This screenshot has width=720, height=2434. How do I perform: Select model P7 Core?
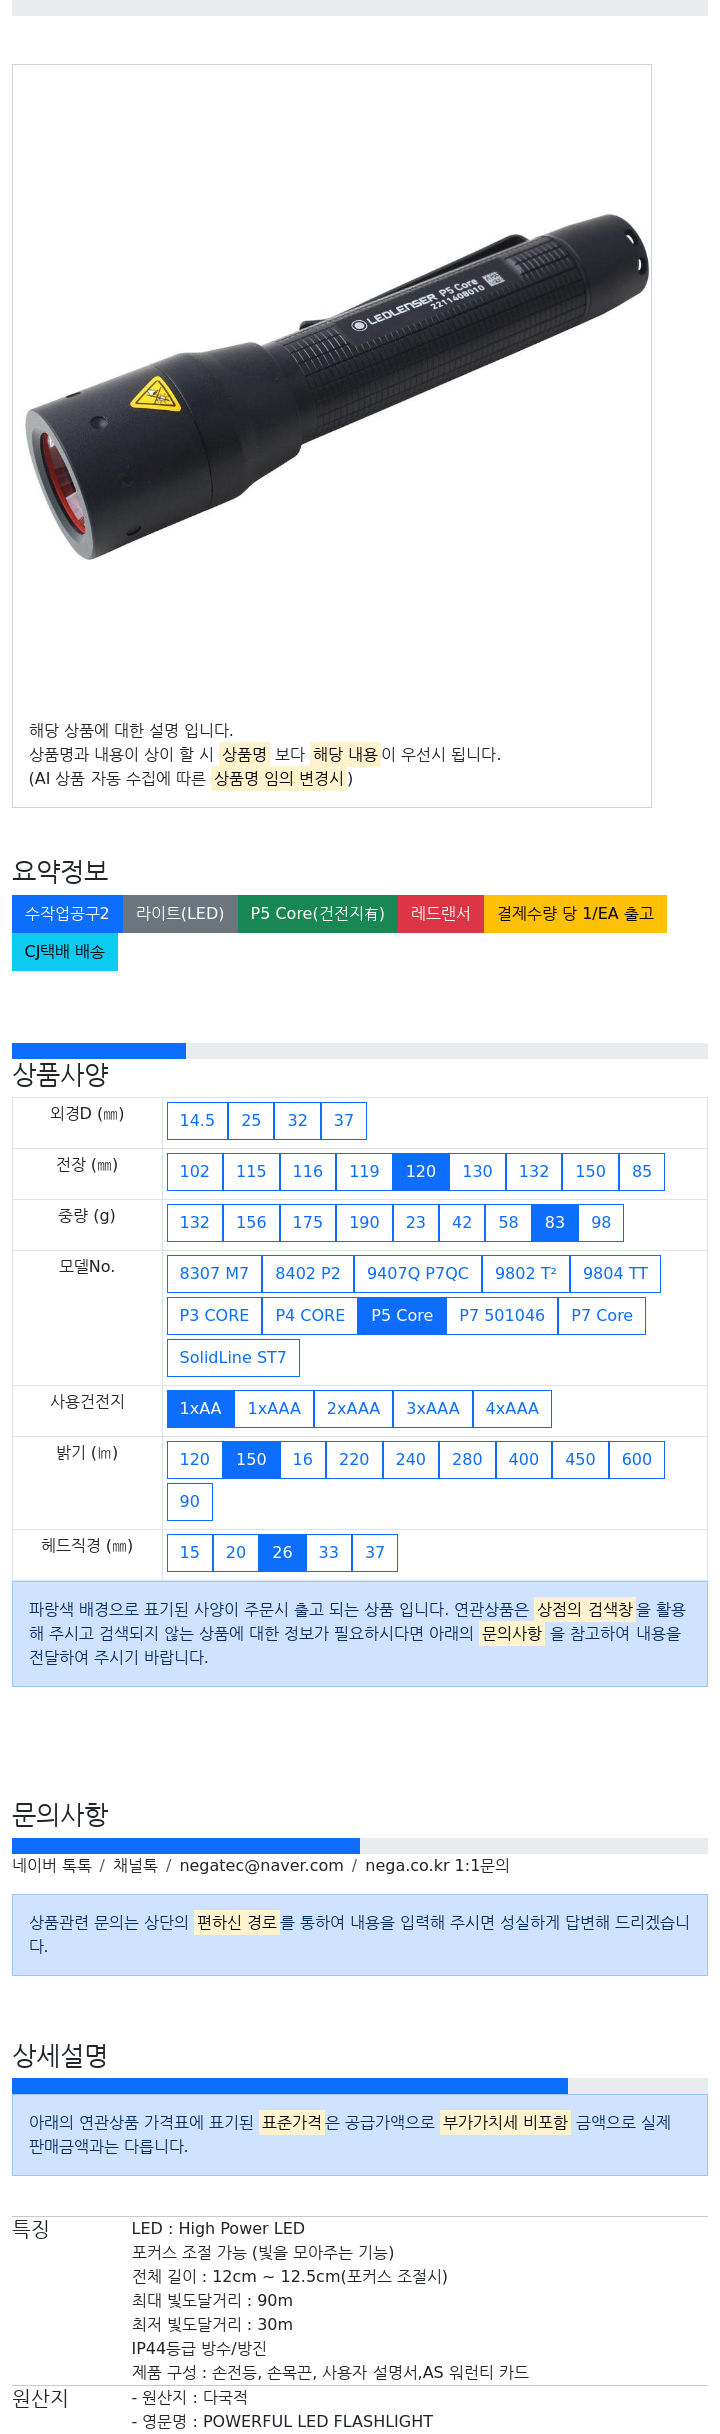click(602, 1316)
